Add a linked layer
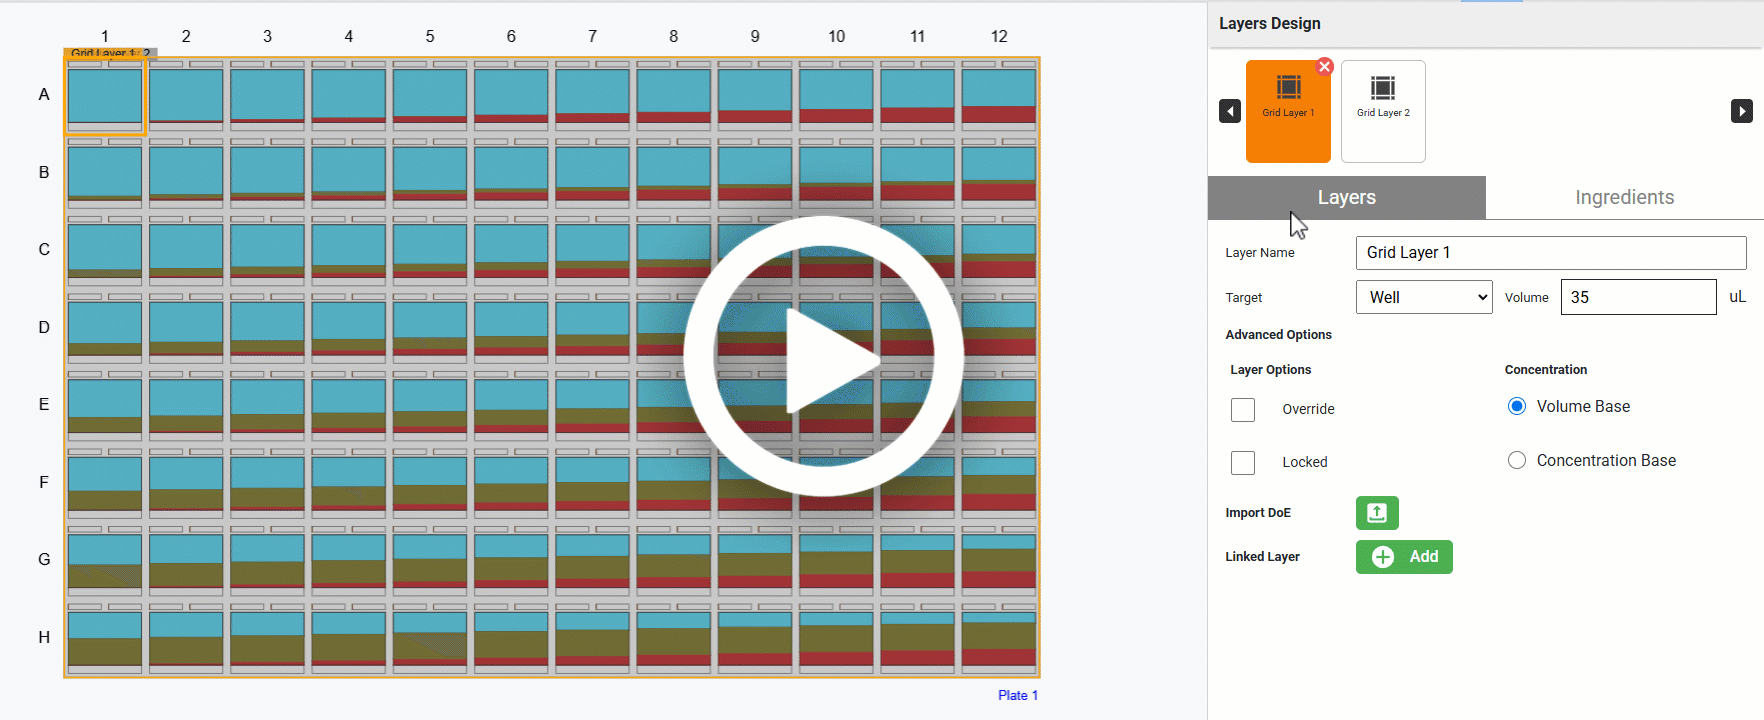Image resolution: width=1764 pixels, height=720 pixels. (1404, 557)
